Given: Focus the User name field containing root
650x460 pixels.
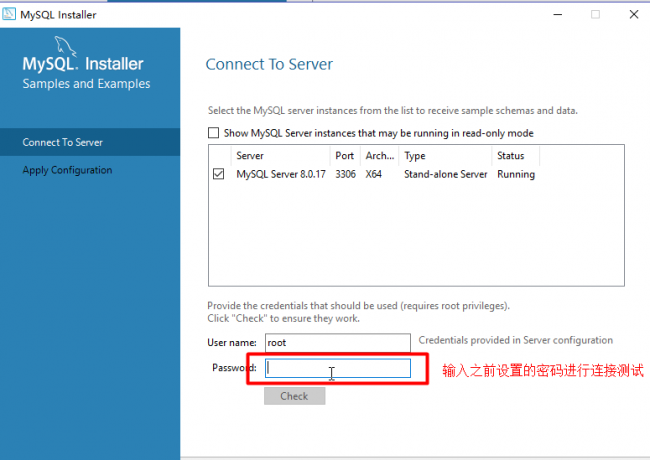Looking at the screenshot, I should [338, 343].
